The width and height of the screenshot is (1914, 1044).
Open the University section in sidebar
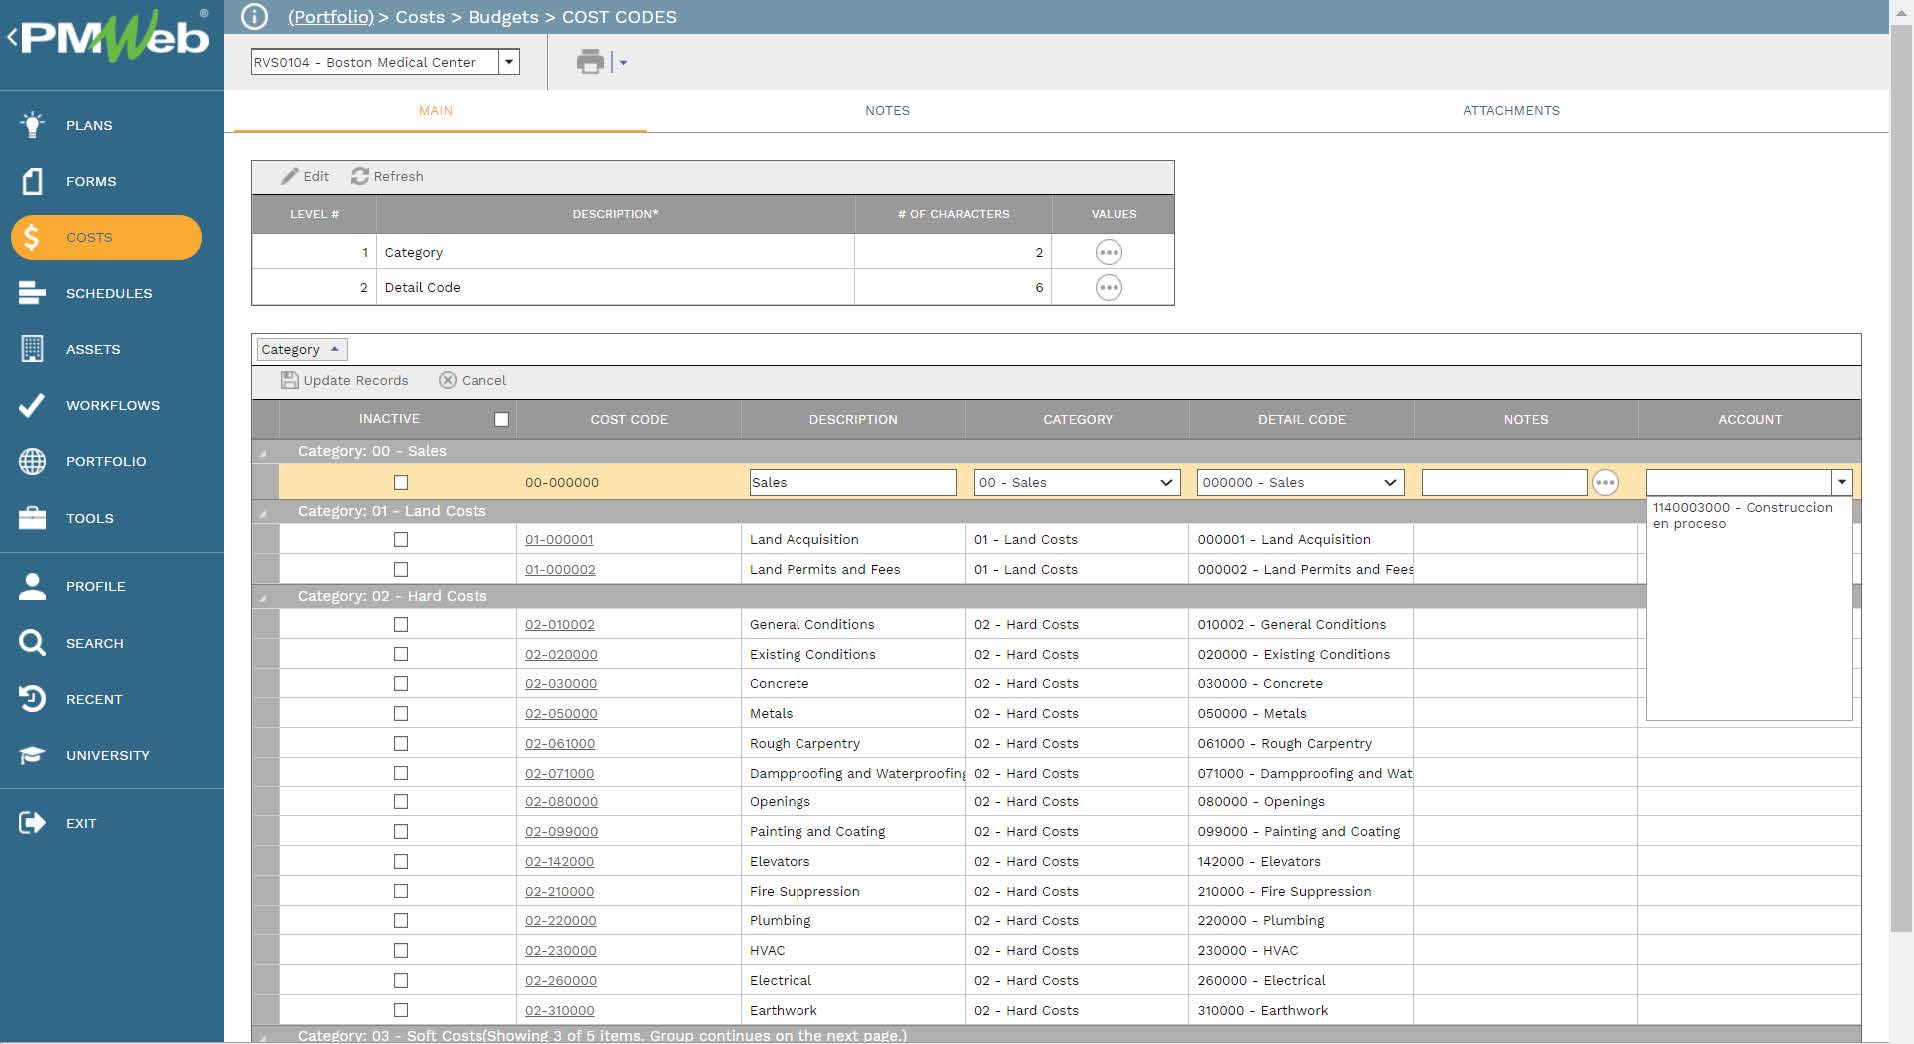[x=107, y=755]
